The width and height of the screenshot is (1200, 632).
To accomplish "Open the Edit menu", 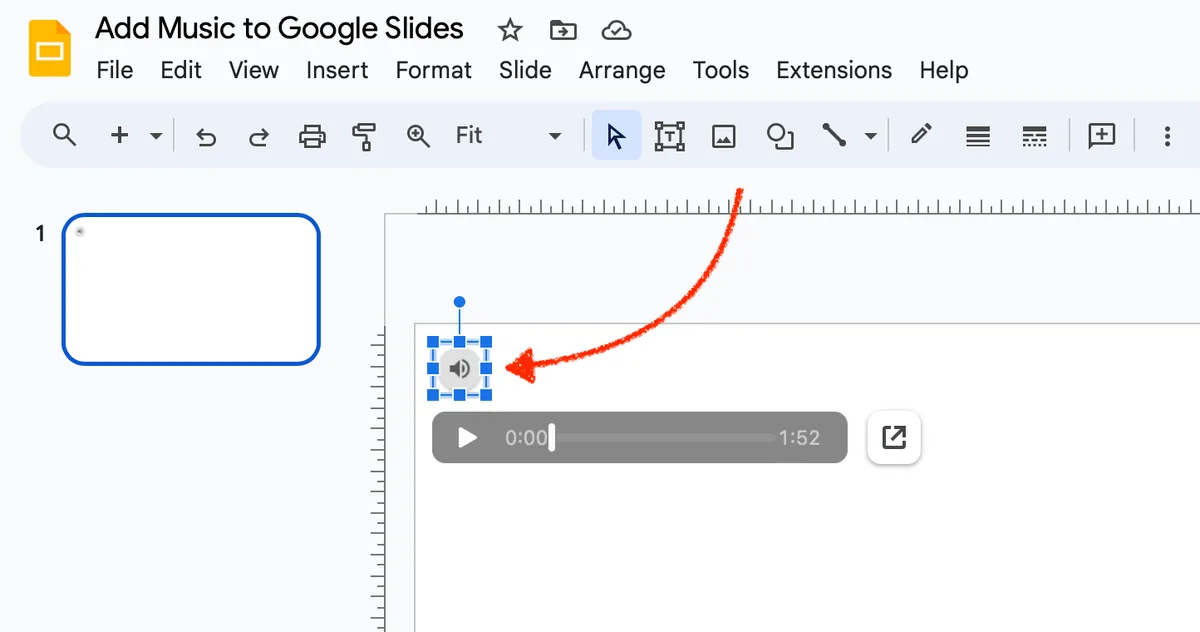I will pyautogui.click(x=181, y=70).
